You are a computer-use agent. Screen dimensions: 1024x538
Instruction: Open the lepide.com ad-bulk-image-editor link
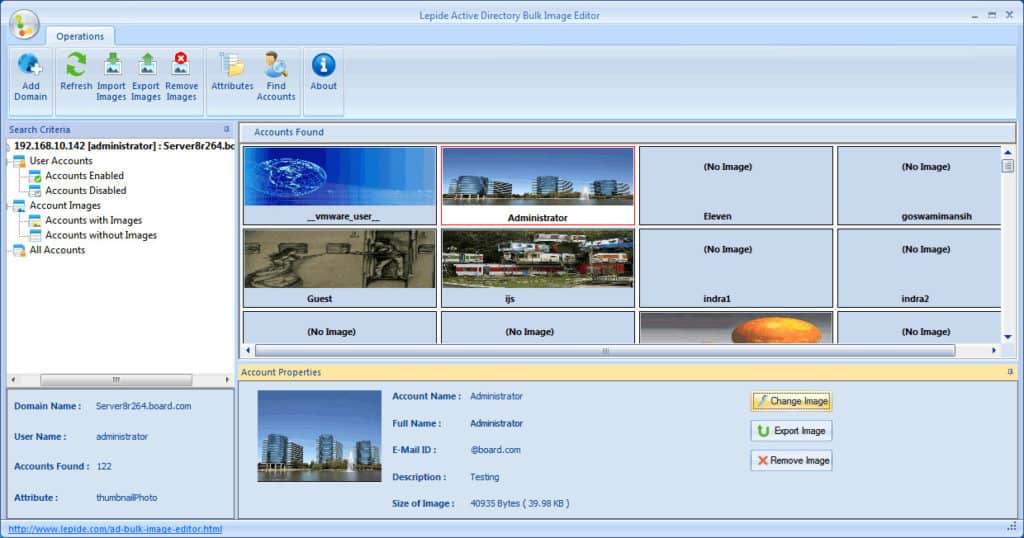click(x=115, y=529)
